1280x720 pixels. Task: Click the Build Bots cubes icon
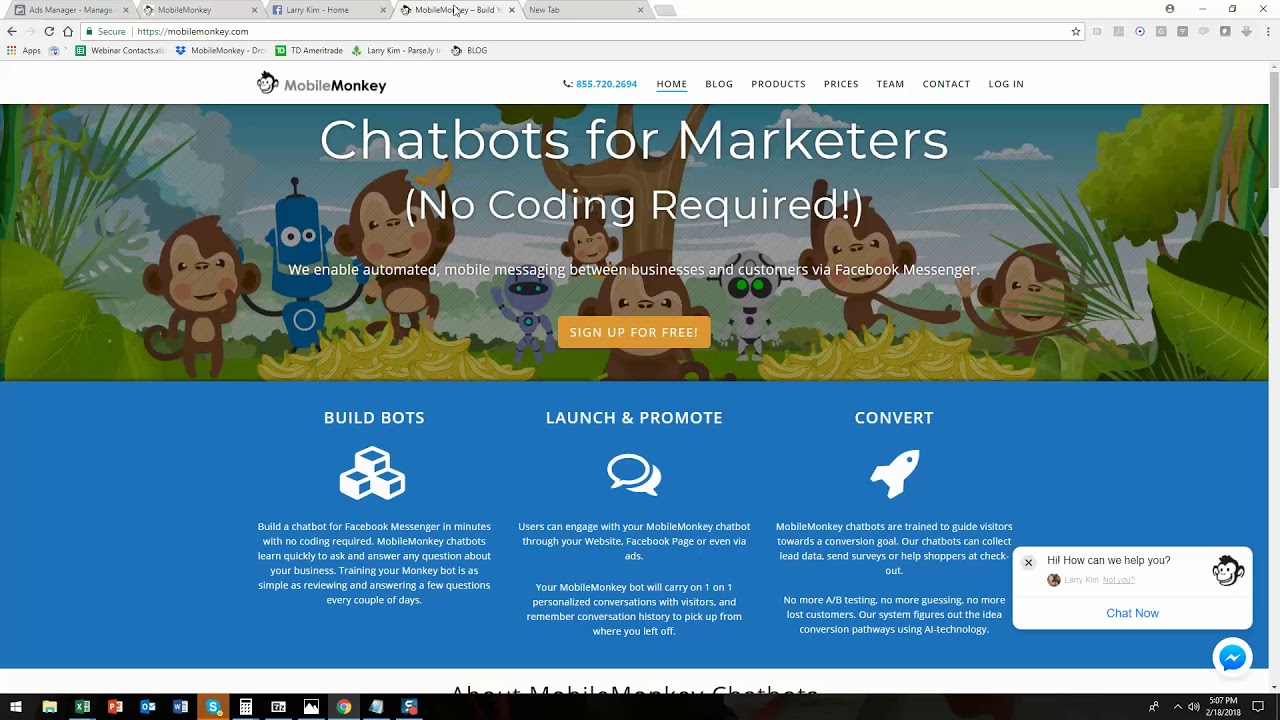pyautogui.click(x=373, y=473)
